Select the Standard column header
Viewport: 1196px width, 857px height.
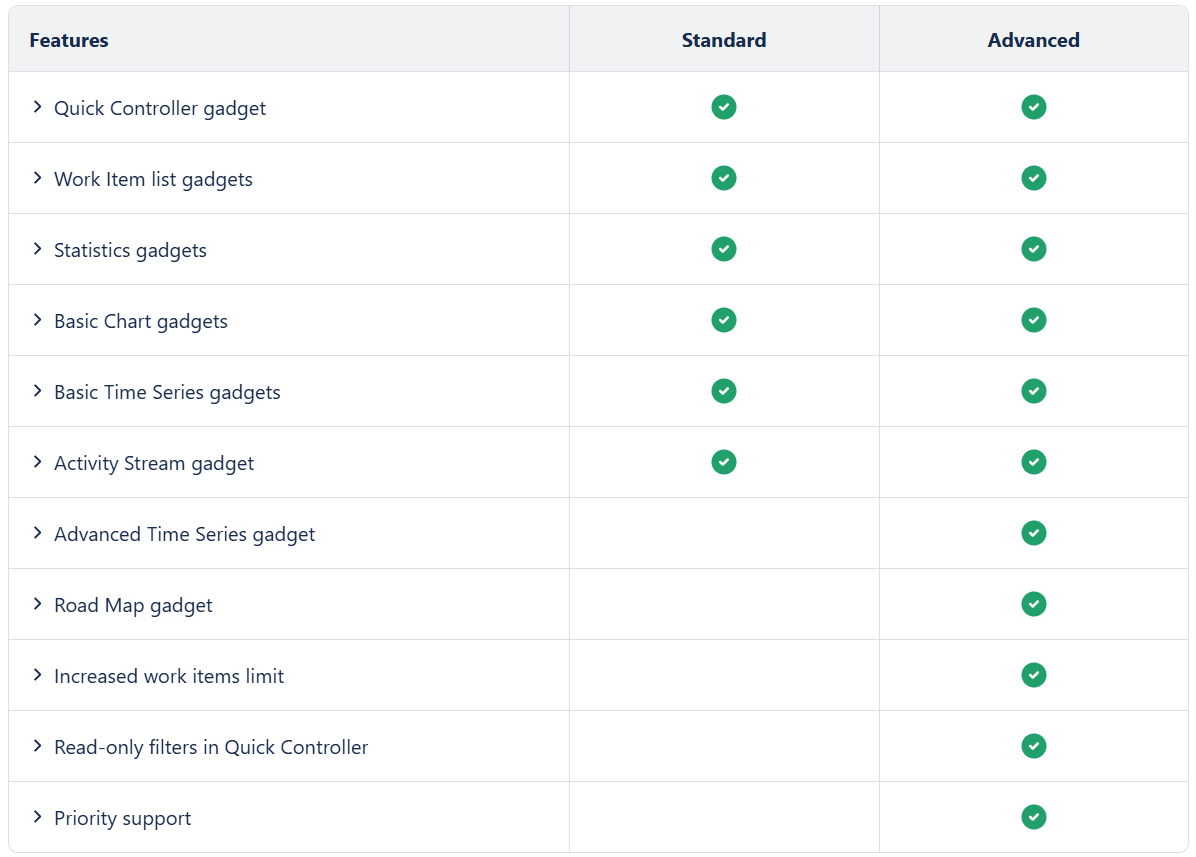pos(724,40)
